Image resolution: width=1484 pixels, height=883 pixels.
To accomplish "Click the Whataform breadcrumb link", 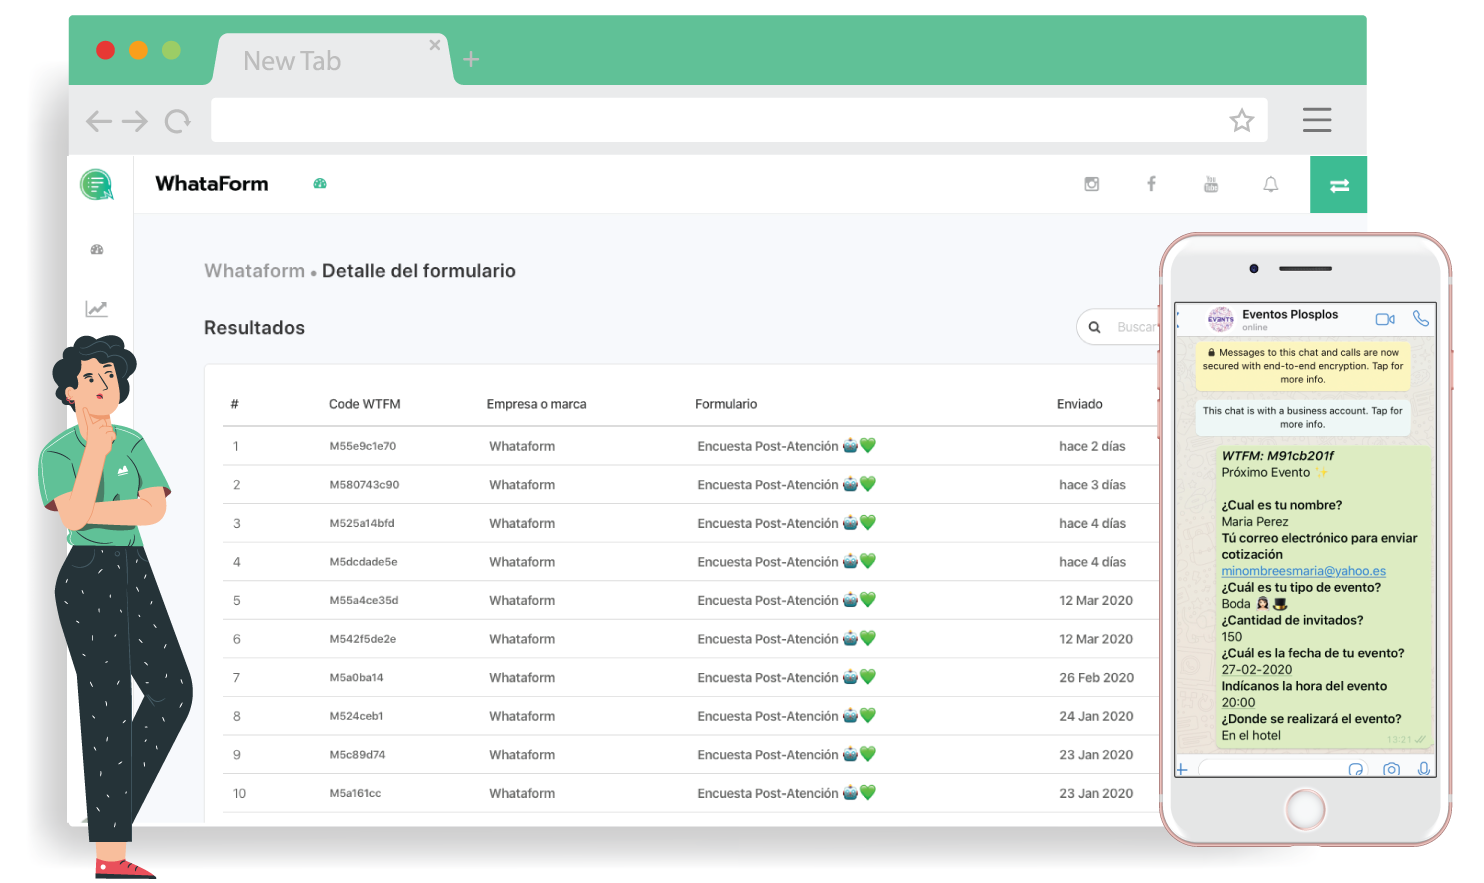I will click(254, 271).
